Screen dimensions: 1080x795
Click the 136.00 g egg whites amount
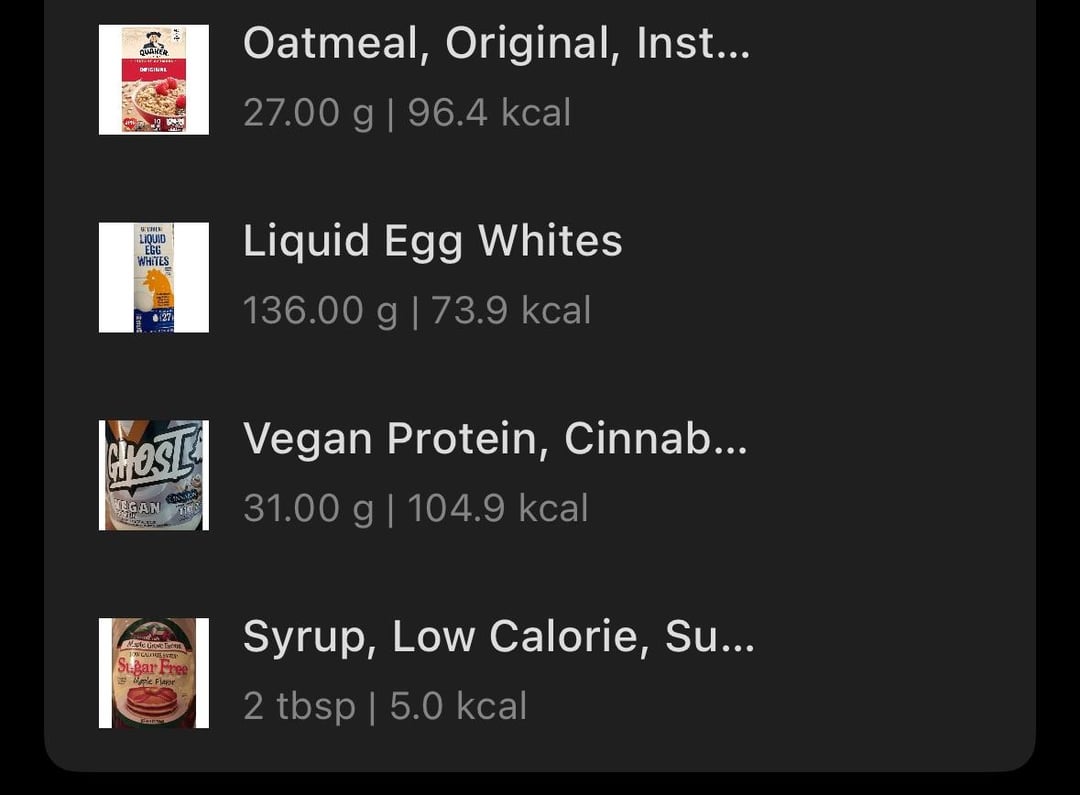click(320, 311)
